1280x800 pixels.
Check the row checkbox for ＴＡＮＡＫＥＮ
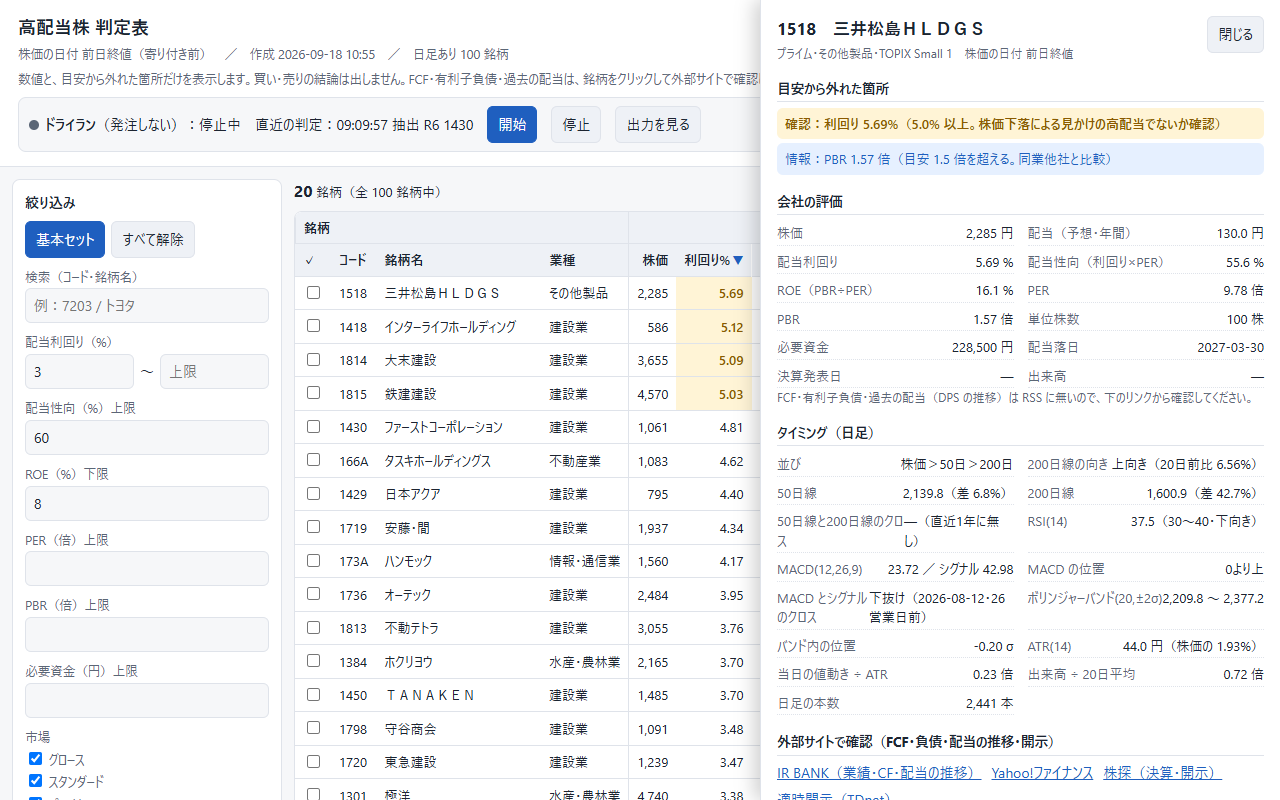[x=313, y=695]
